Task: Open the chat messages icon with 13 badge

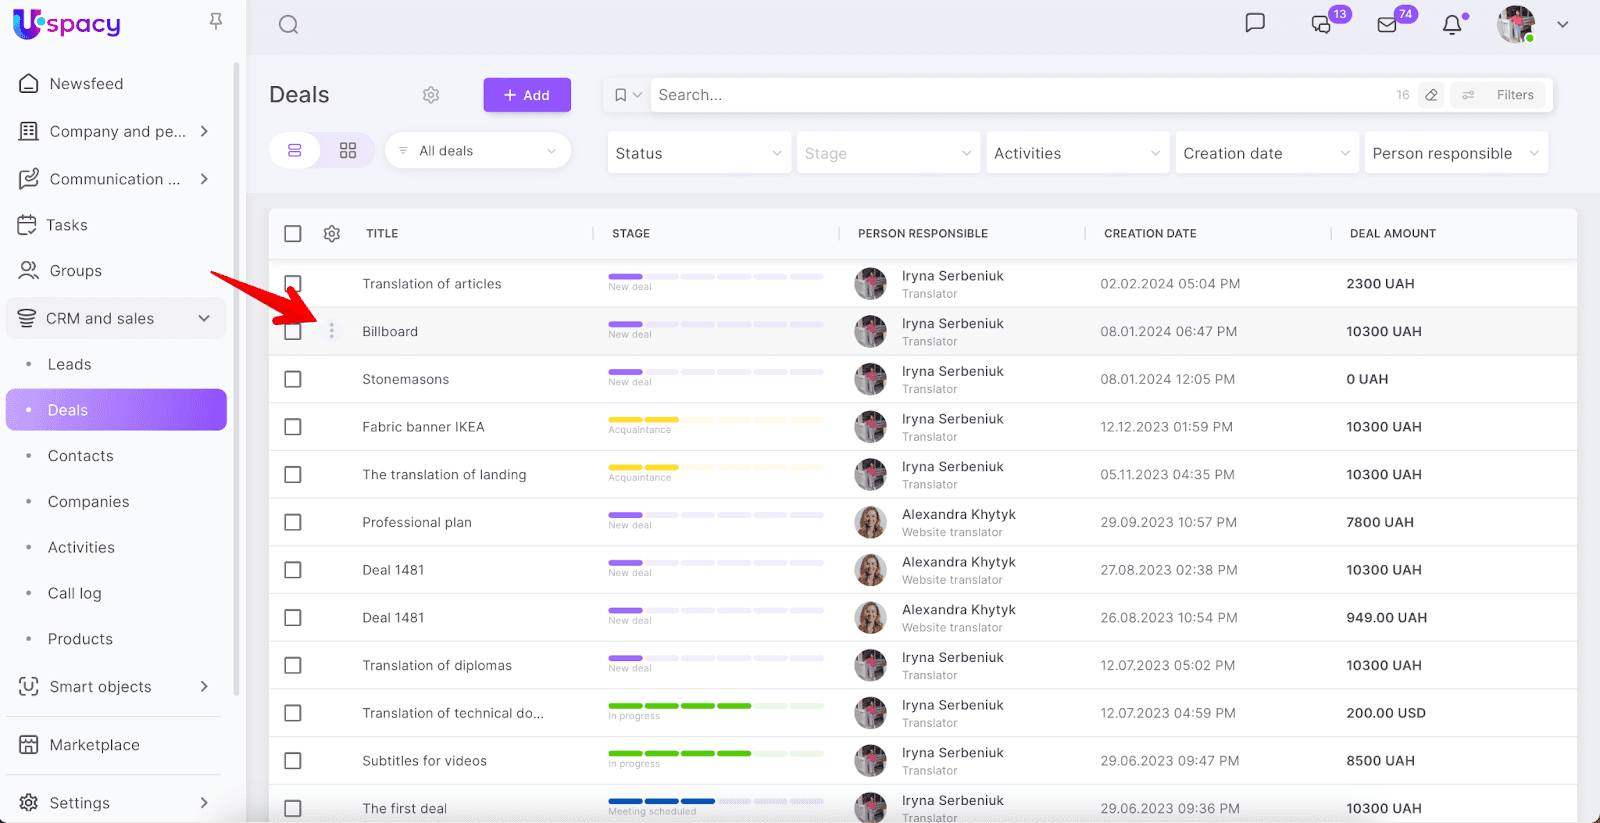Action: [1322, 25]
